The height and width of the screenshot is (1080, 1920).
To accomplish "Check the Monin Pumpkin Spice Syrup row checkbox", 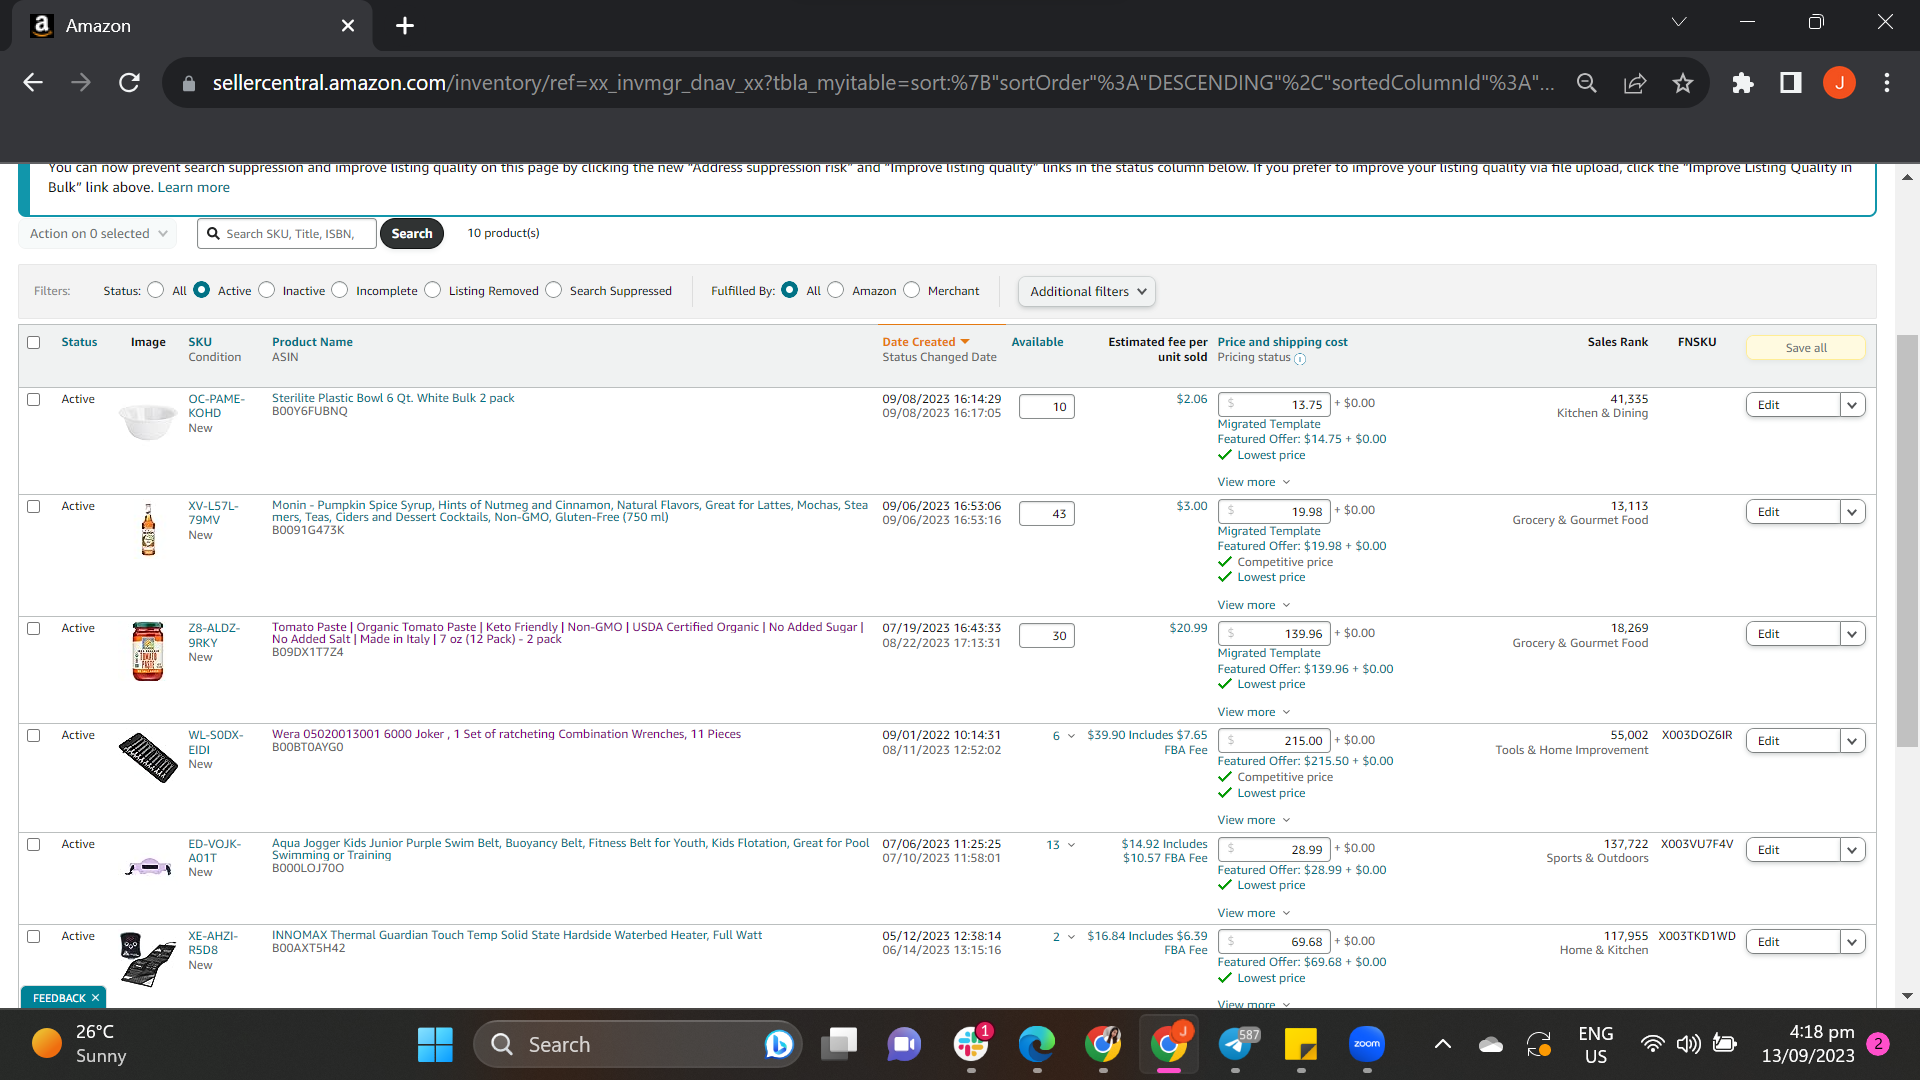I will pyautogui.click(x=34, y=507).
